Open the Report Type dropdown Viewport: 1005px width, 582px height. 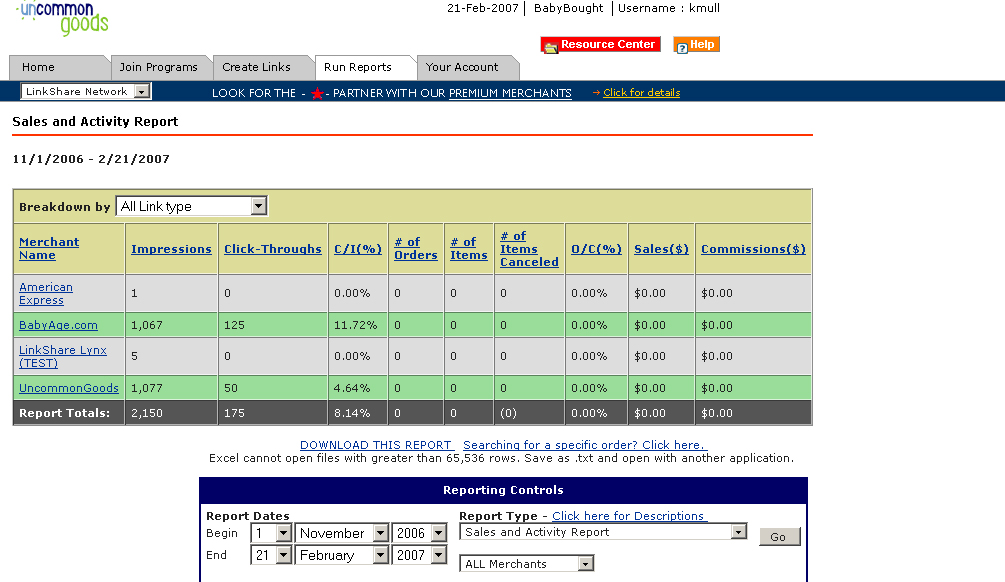point(603,532)
